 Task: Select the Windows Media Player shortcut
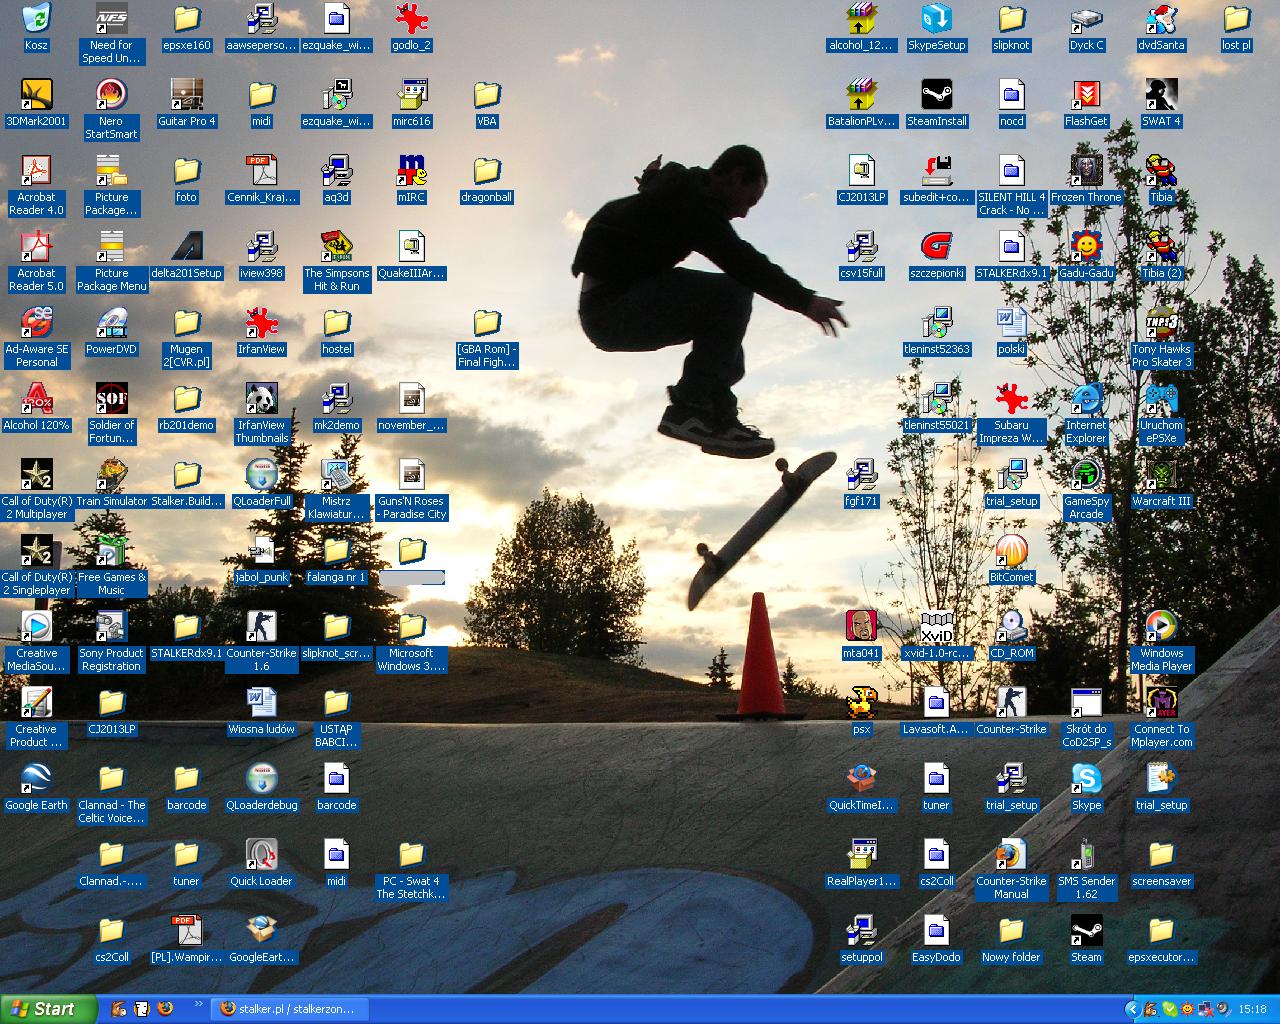1161,627
